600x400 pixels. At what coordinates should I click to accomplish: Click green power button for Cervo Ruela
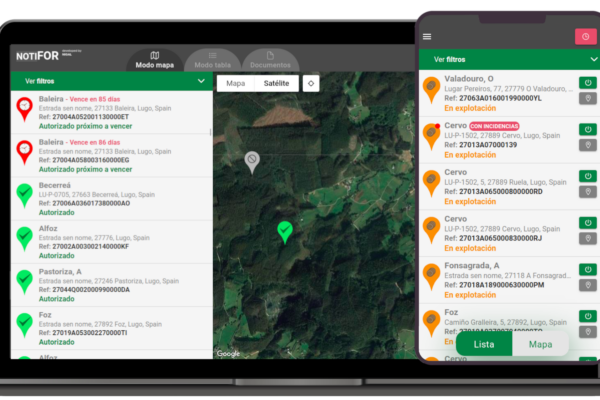pyautogui.click(x=588, y=176)
